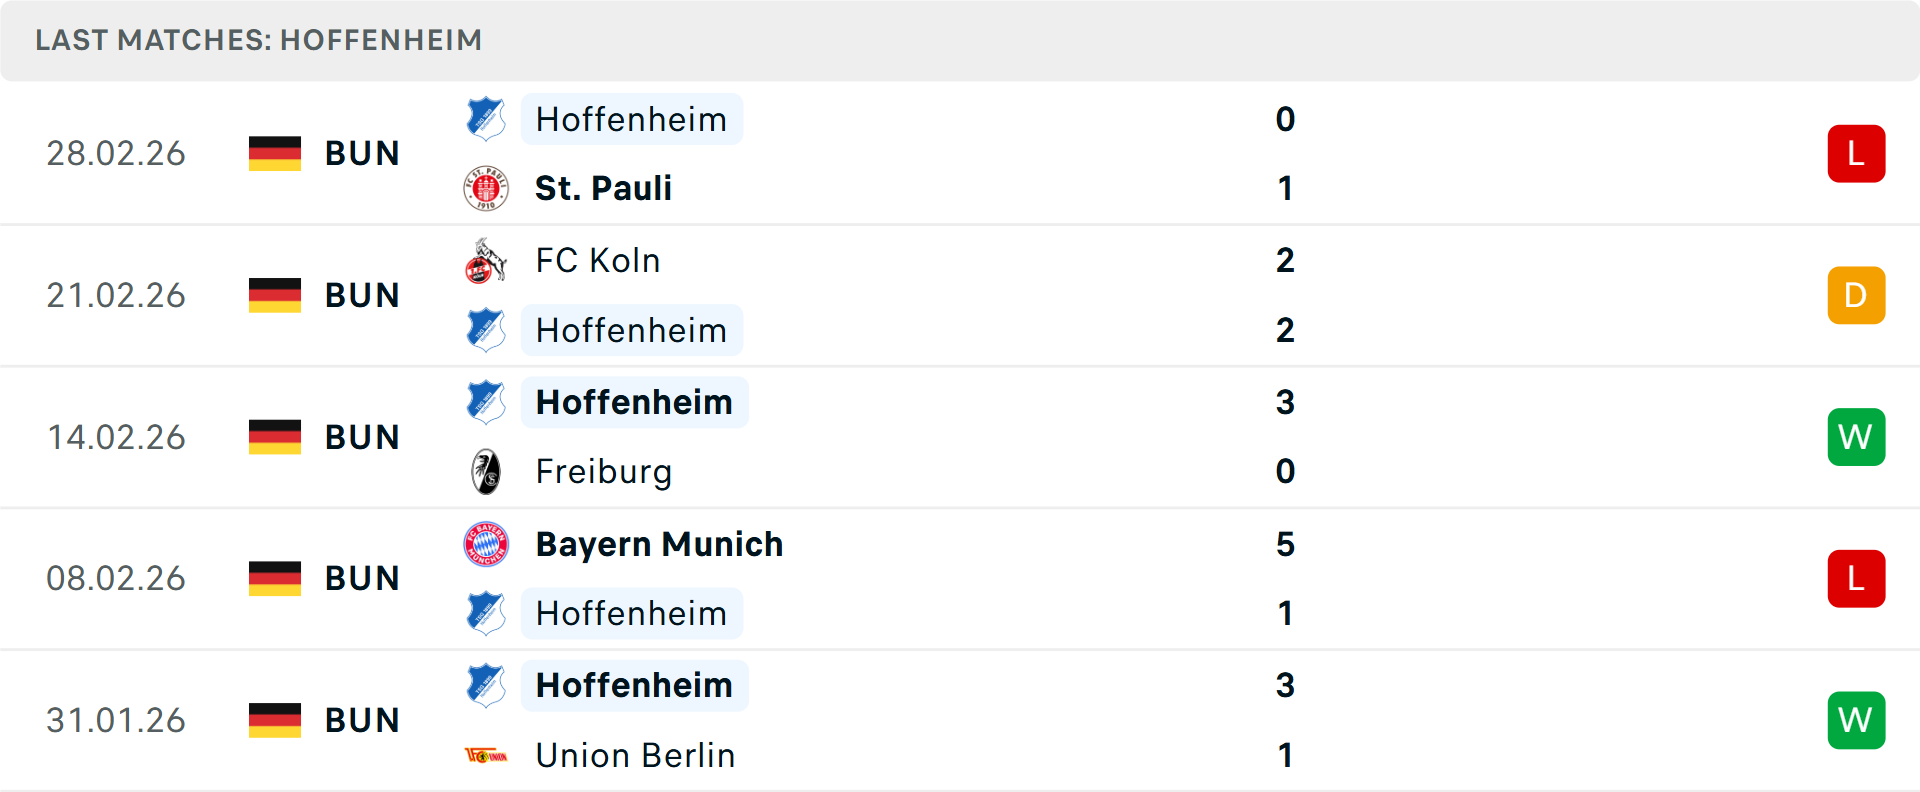The width and height of the screenshot is (1920, 792).
Task: Click the German flag on the Union Berlin row
Action: [274, 720]
